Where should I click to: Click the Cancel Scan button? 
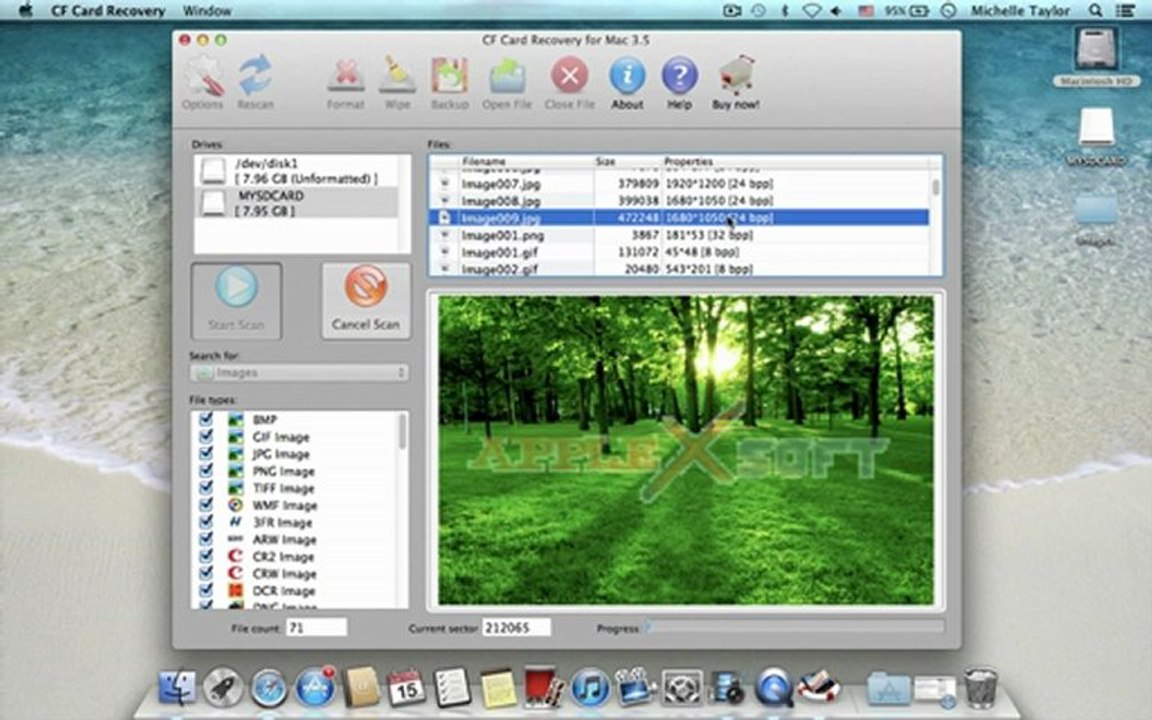point(366,301)
